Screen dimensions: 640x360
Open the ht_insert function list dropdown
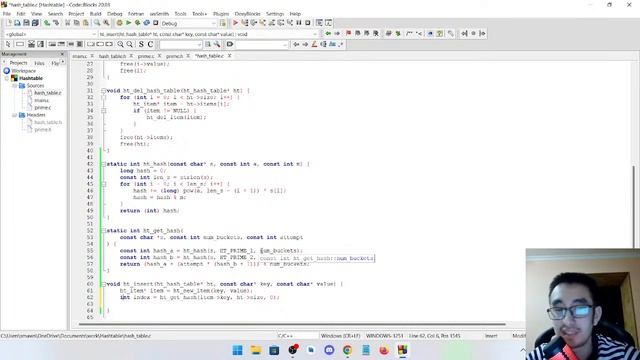click(x=208, y=34)
